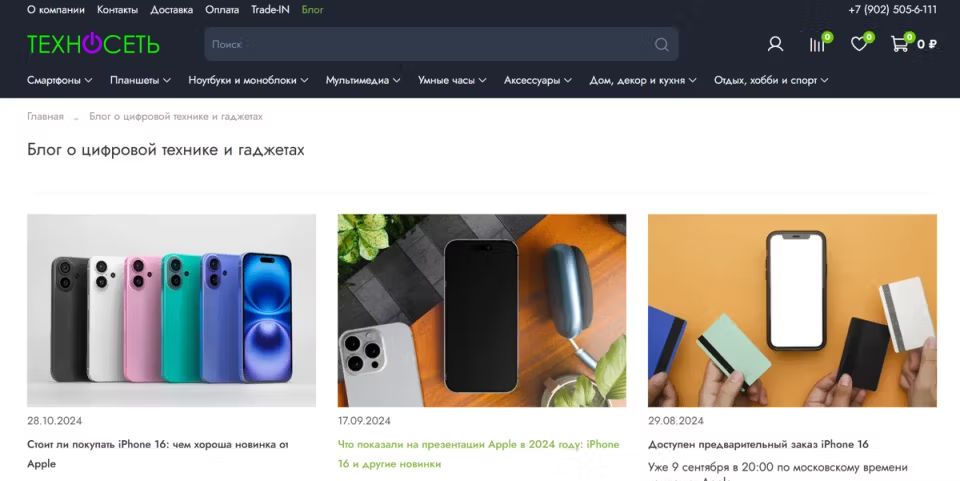Click the search magnifier icon

coord(661,44)
